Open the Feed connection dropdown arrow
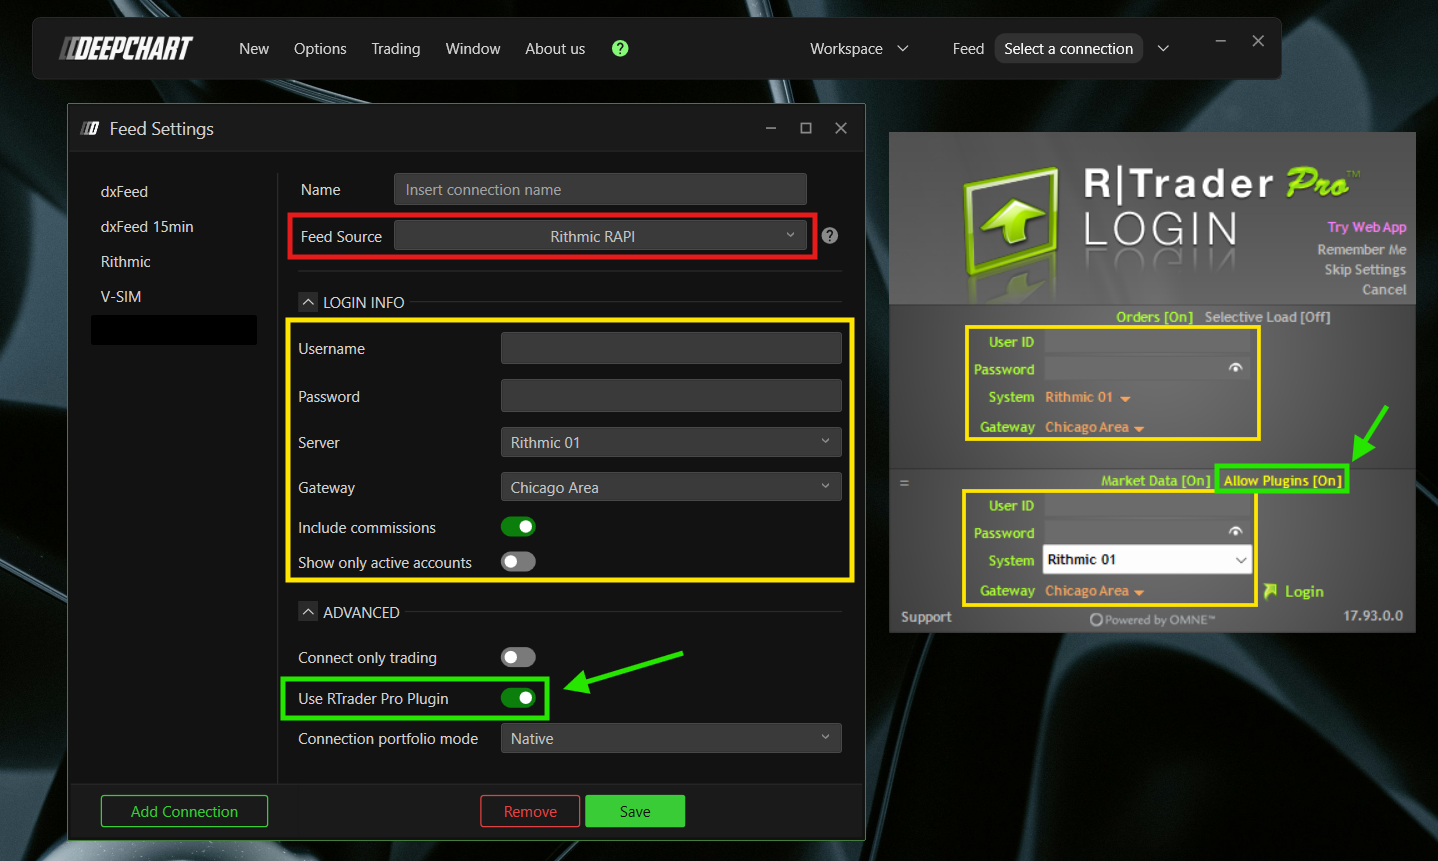Image resolution: width=1438 pixels, height=861 pixels. click(x=1163, y=48)
